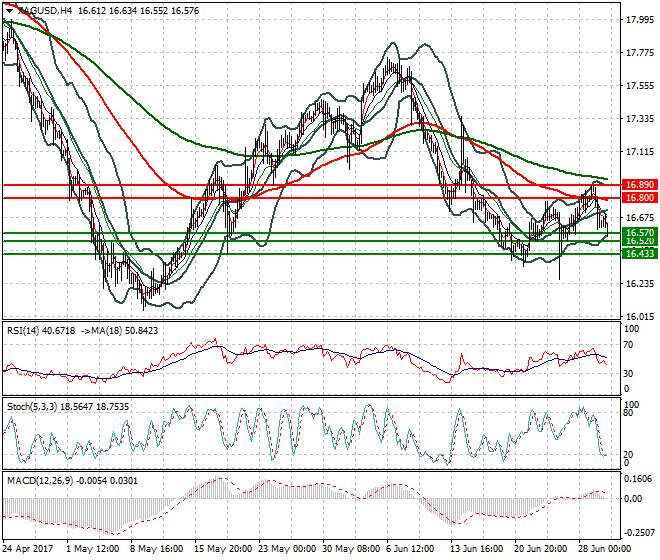The height and width of the screenshot is (560, 660).
Task: Select the Stochastic 20 level scale value
Action: coord(628,455)
